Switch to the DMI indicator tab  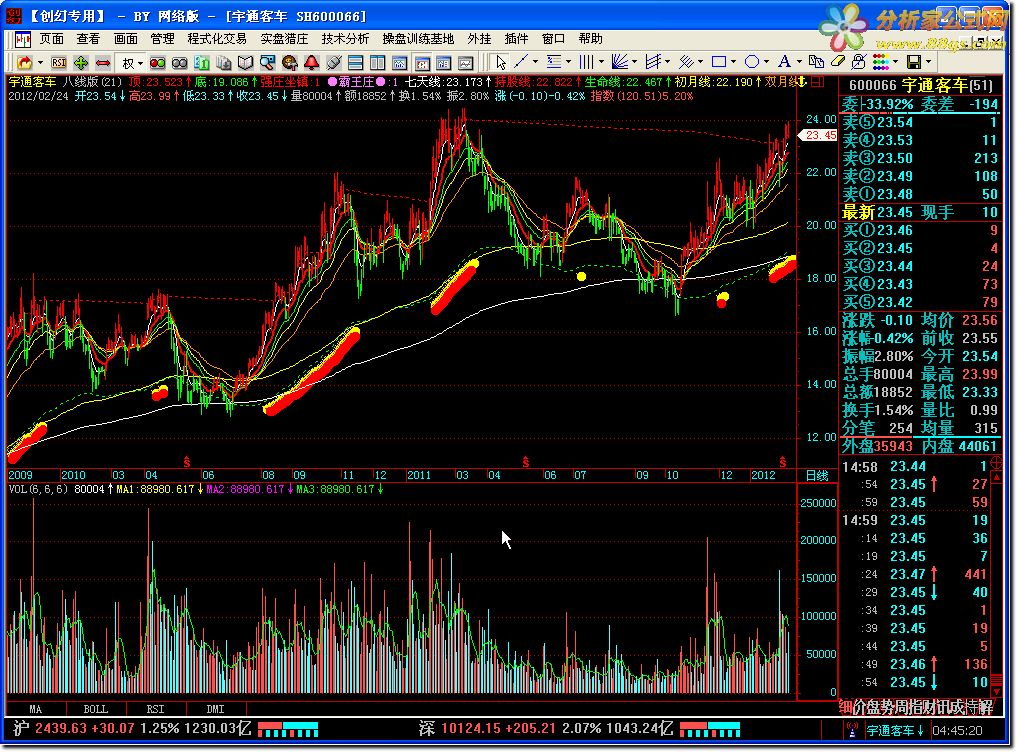pos(215,709)
